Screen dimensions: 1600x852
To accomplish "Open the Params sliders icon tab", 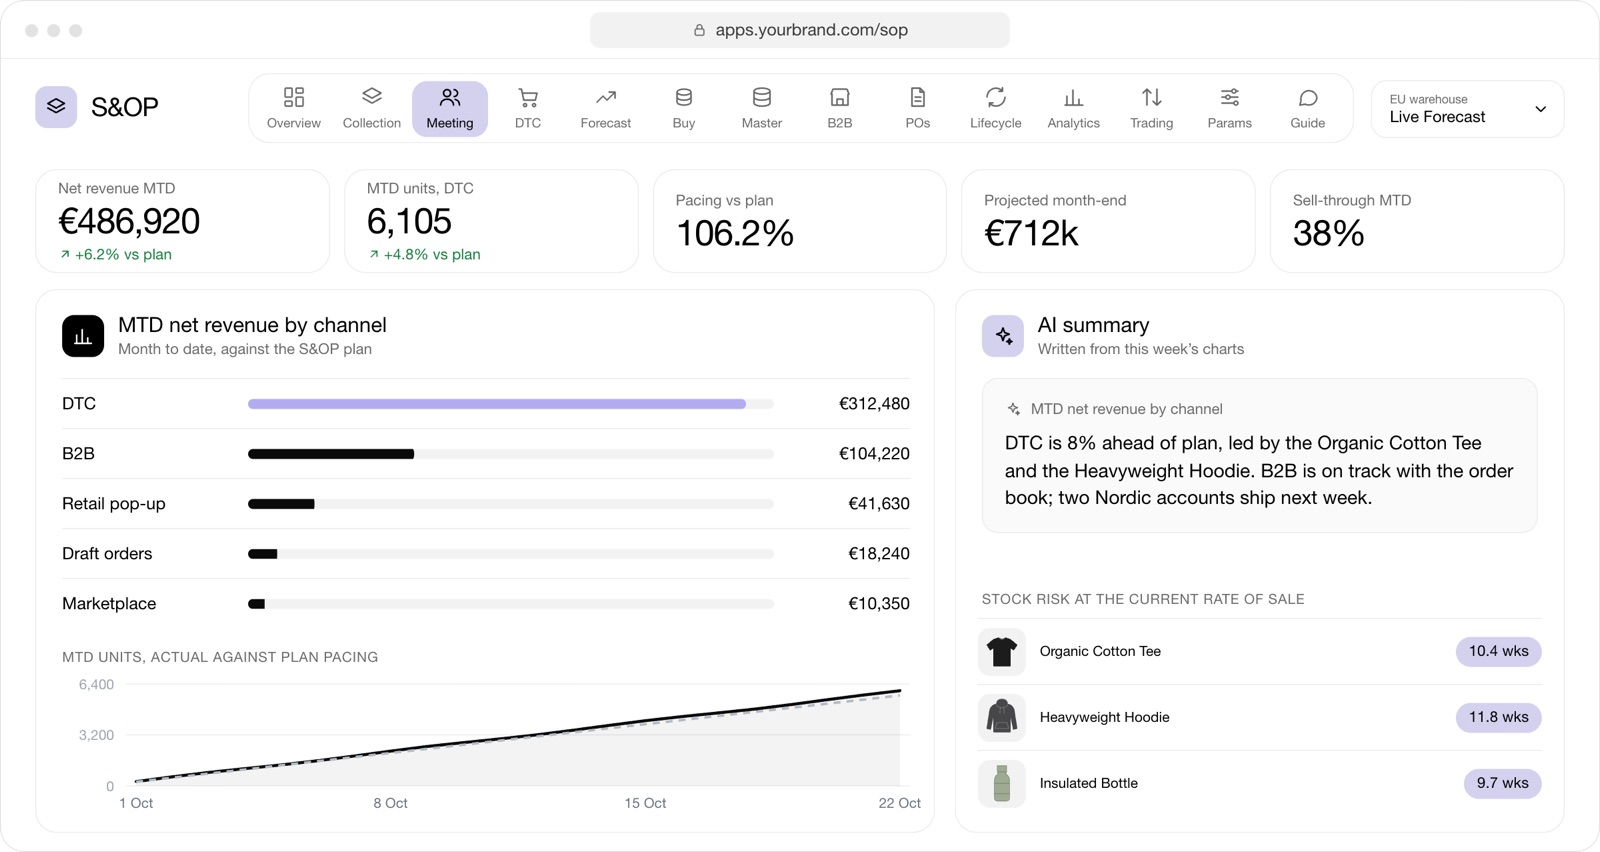I will [x=1230, y=109].
